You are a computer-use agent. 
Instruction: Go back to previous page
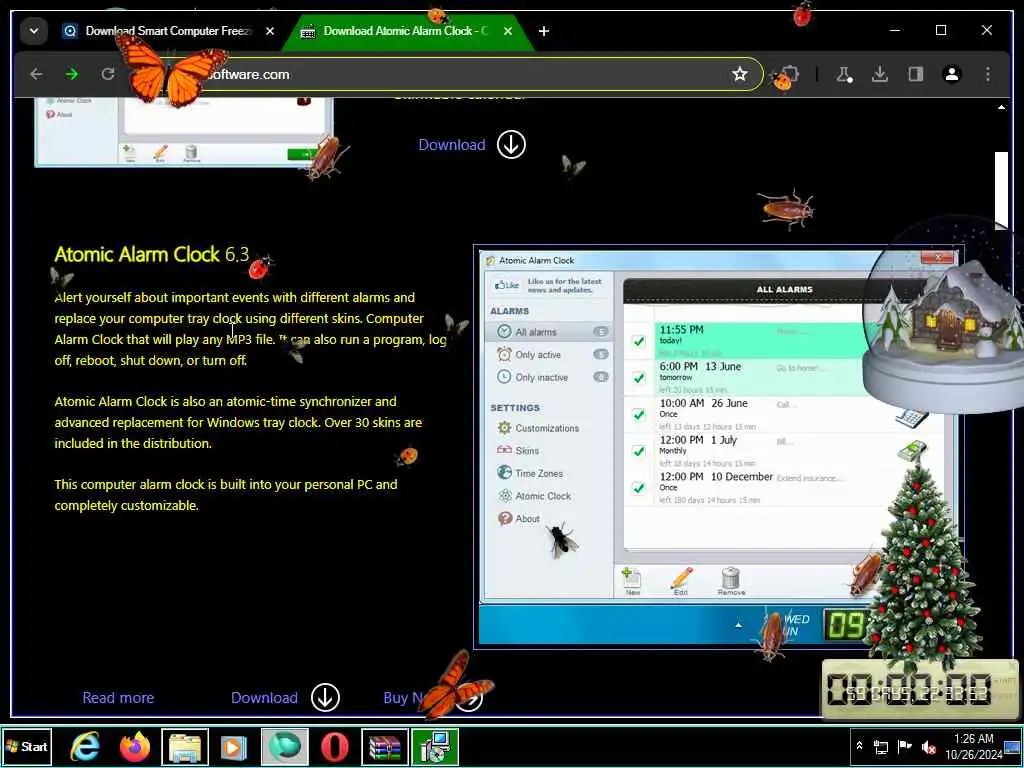[36, 74]
